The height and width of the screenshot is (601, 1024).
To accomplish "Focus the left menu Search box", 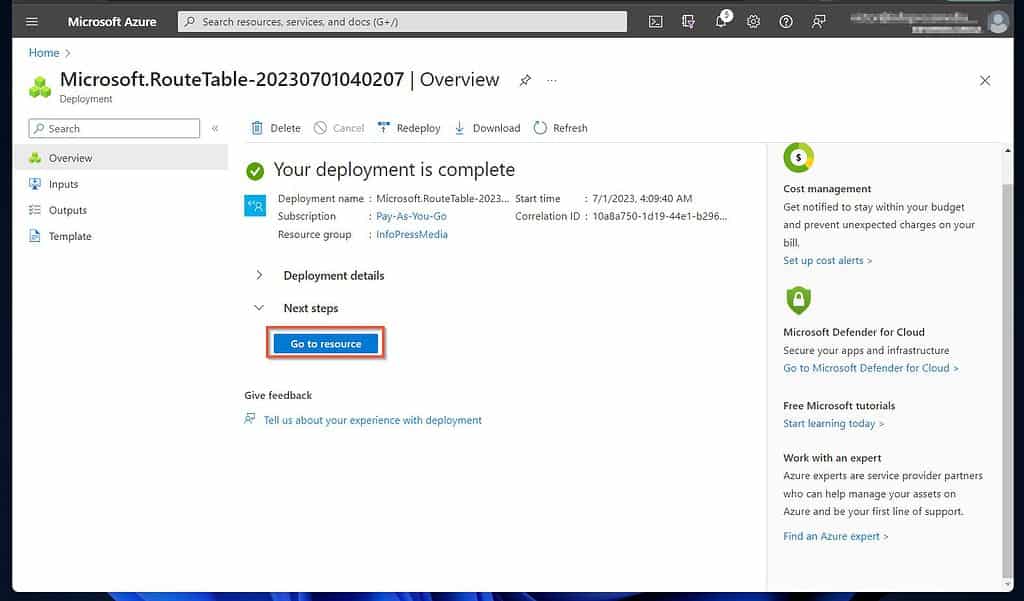I will (x=114, y=129).
